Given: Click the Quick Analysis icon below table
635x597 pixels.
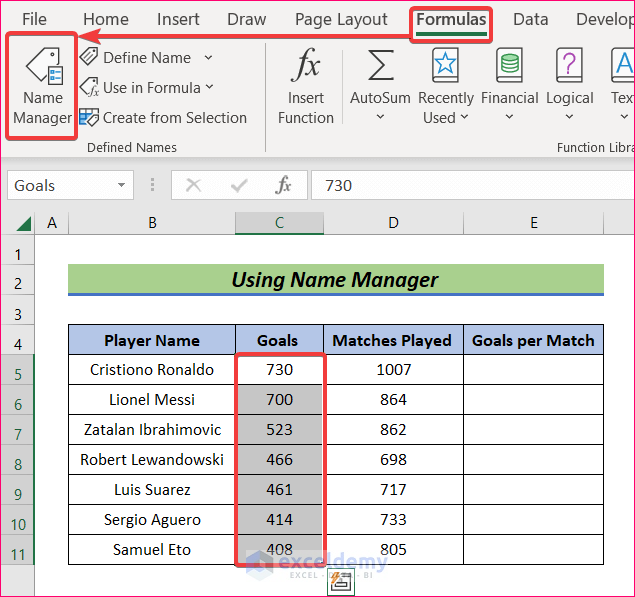Looking at the screenshot, I should point(341,581).
